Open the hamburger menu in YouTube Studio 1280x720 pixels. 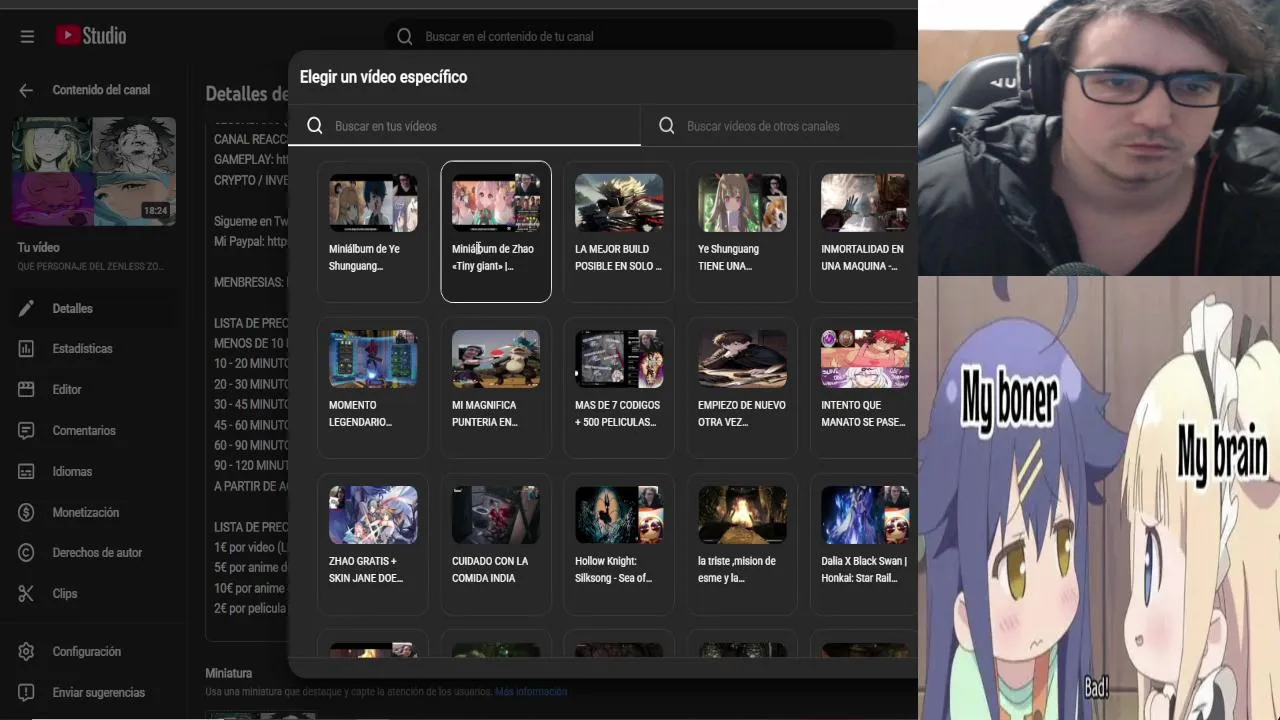(x=27, y=36)
